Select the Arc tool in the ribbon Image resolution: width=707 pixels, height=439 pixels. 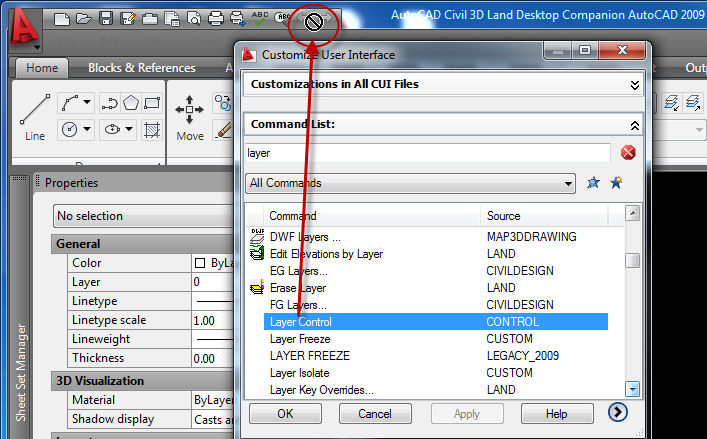70,103
